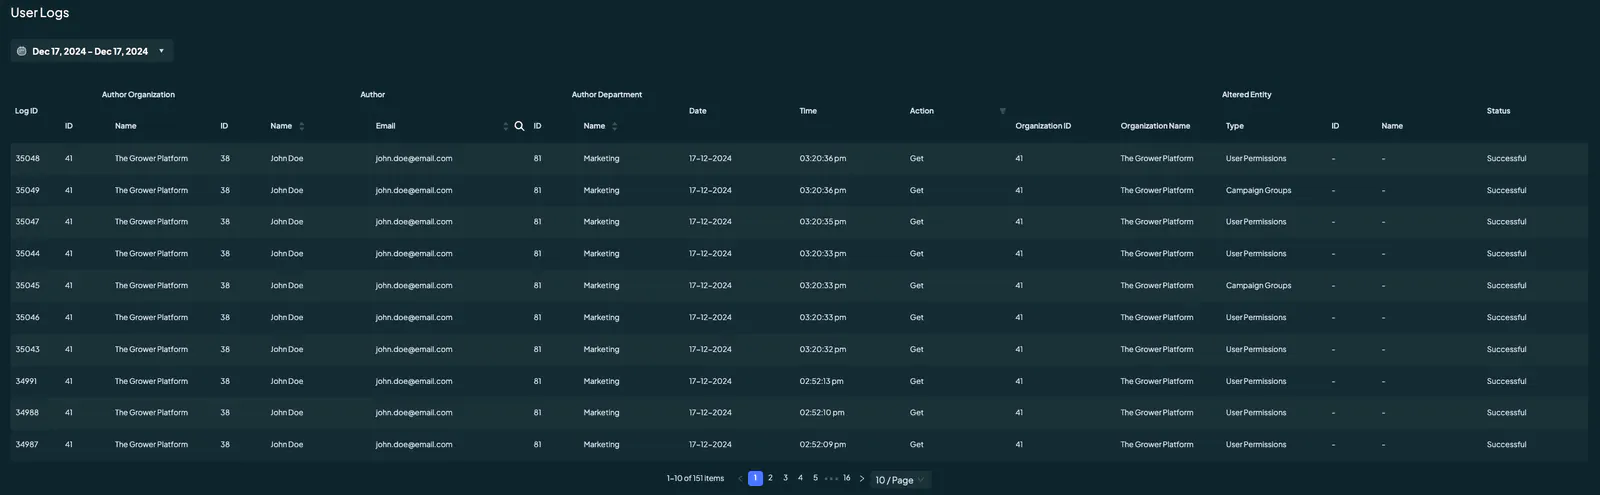The width and height of the screenshot is (1600, 495).
Task: Click the Organization ID column header
Action: [1043, 126]
